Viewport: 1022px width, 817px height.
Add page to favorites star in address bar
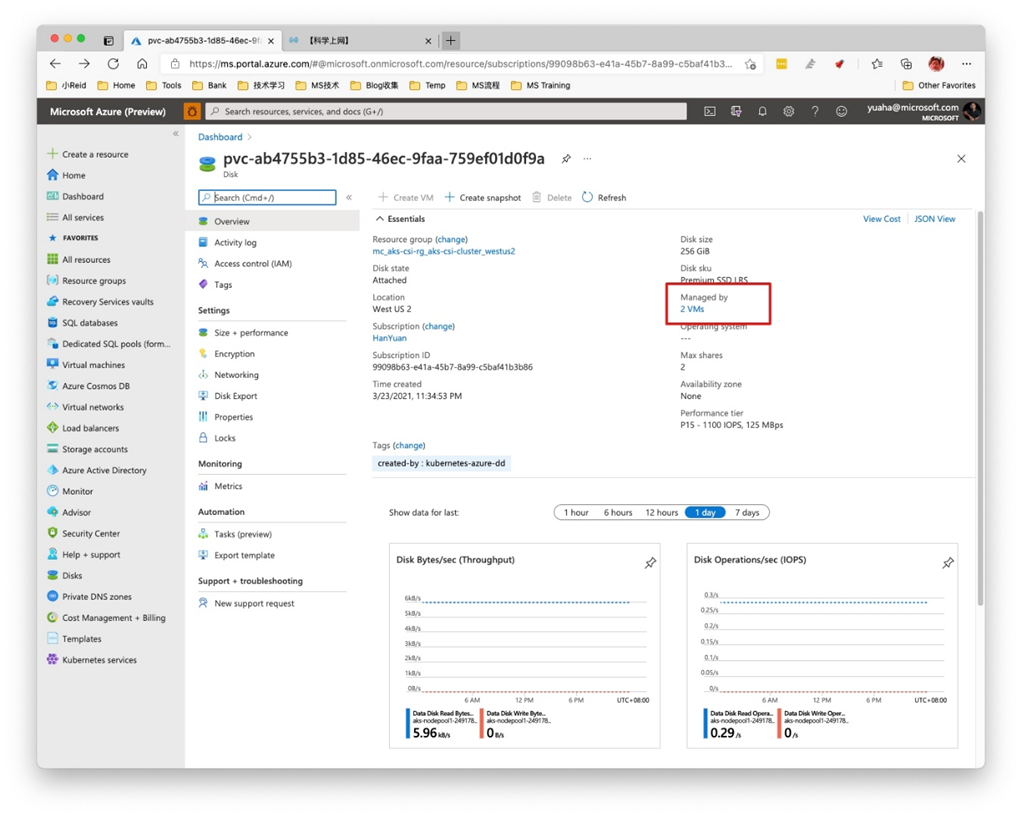[751, 64]
